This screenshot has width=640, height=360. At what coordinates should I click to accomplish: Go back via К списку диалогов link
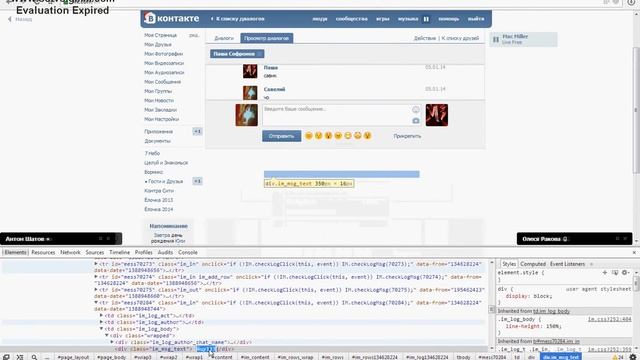point(238,19)
